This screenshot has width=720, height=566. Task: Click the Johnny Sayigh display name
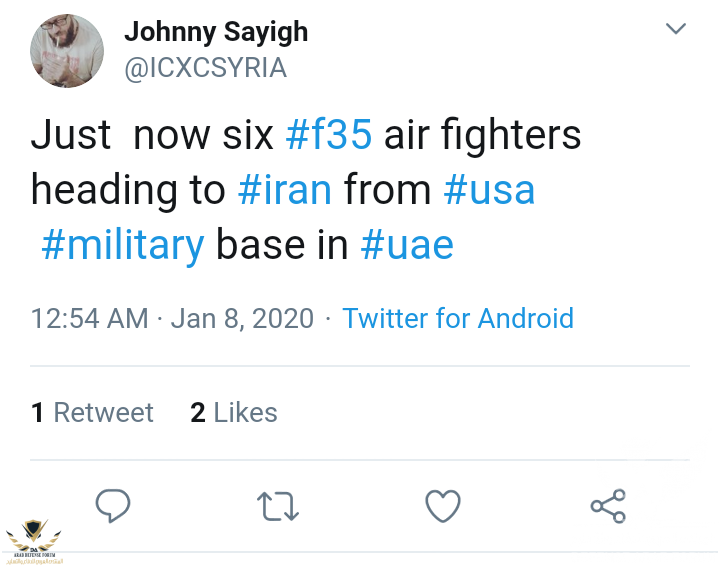tap(216, 32)
